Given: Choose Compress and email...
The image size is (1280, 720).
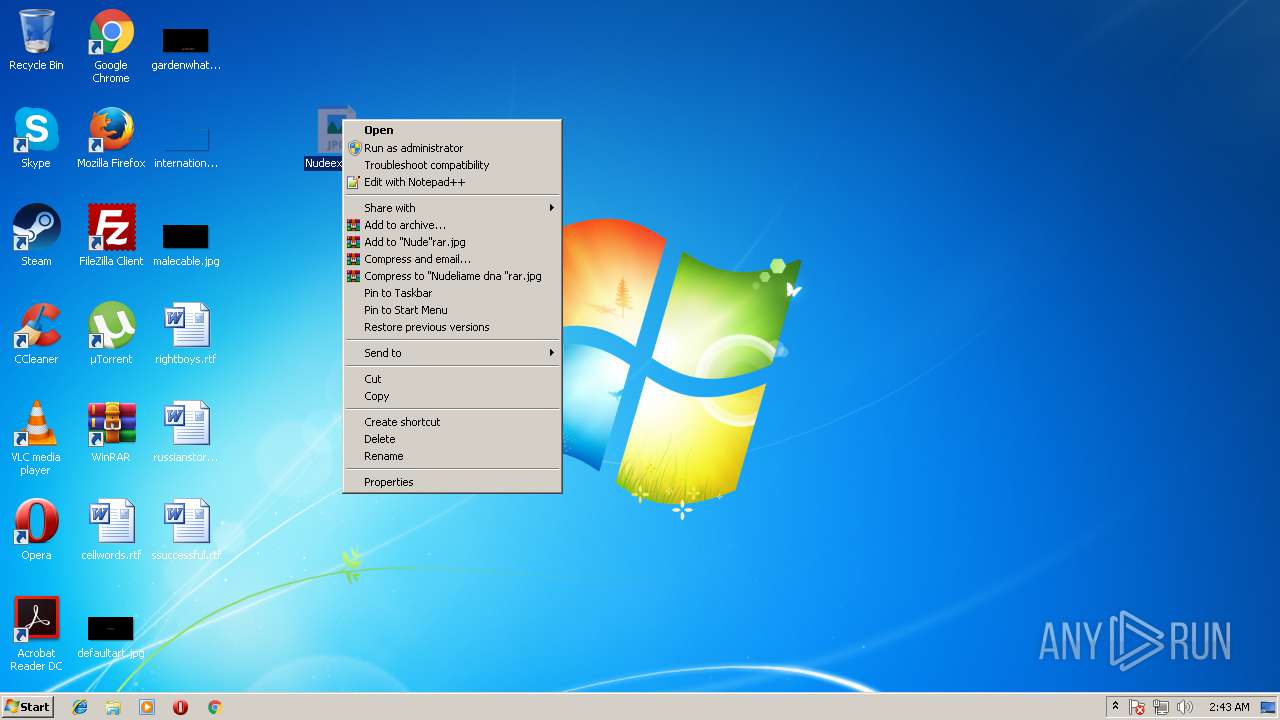Looking at the screenshot, I should [x=452, y=259].
